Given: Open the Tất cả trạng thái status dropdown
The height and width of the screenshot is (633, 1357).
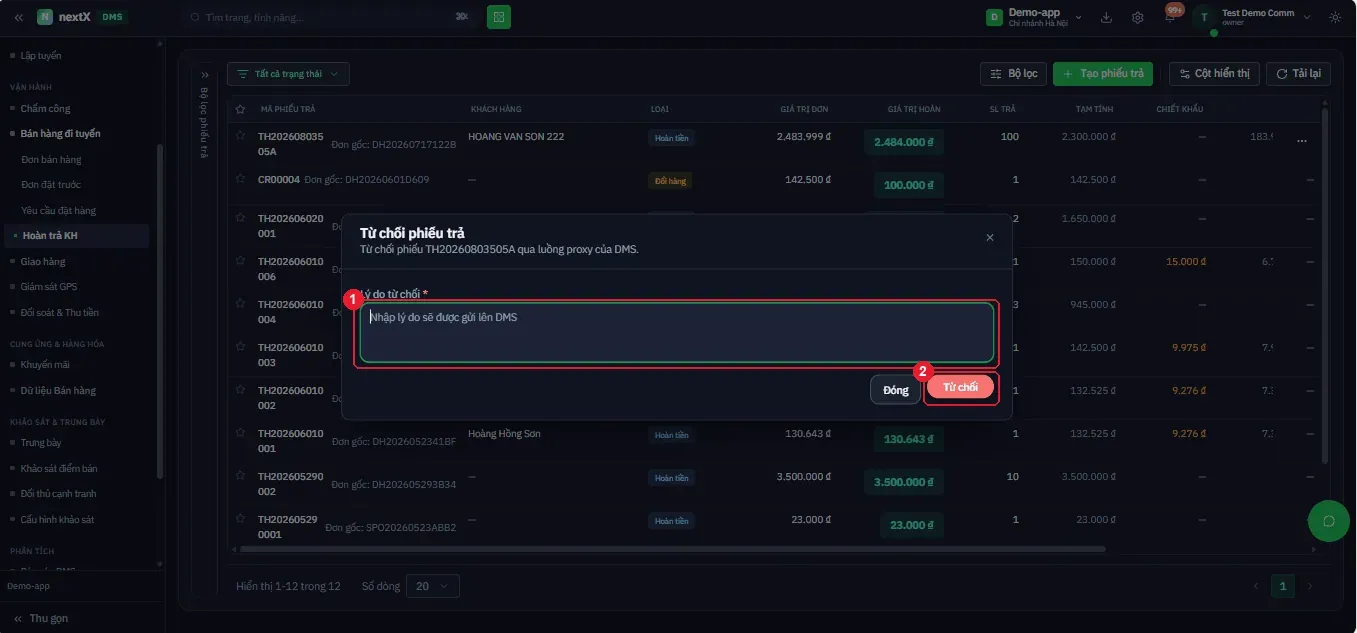Looking at the screenshot, I should pos(288,74).
